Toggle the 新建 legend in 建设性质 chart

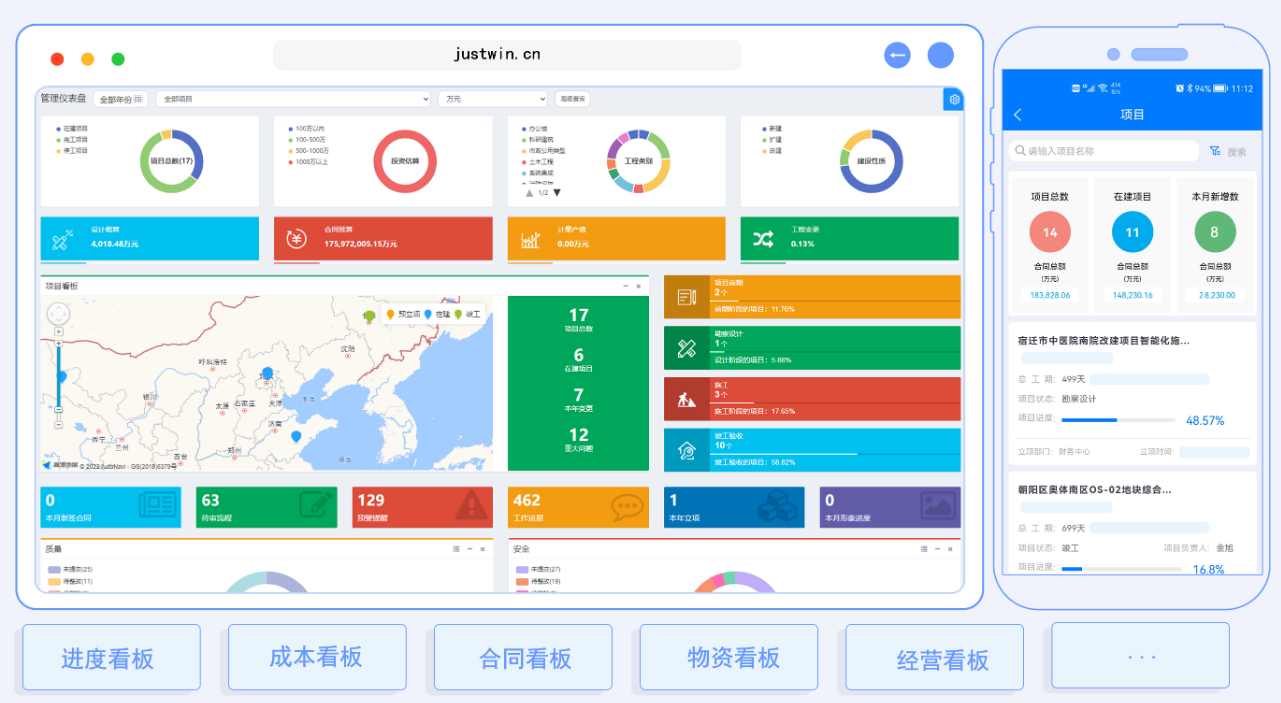pyautogui.click(x=773, y=128)
